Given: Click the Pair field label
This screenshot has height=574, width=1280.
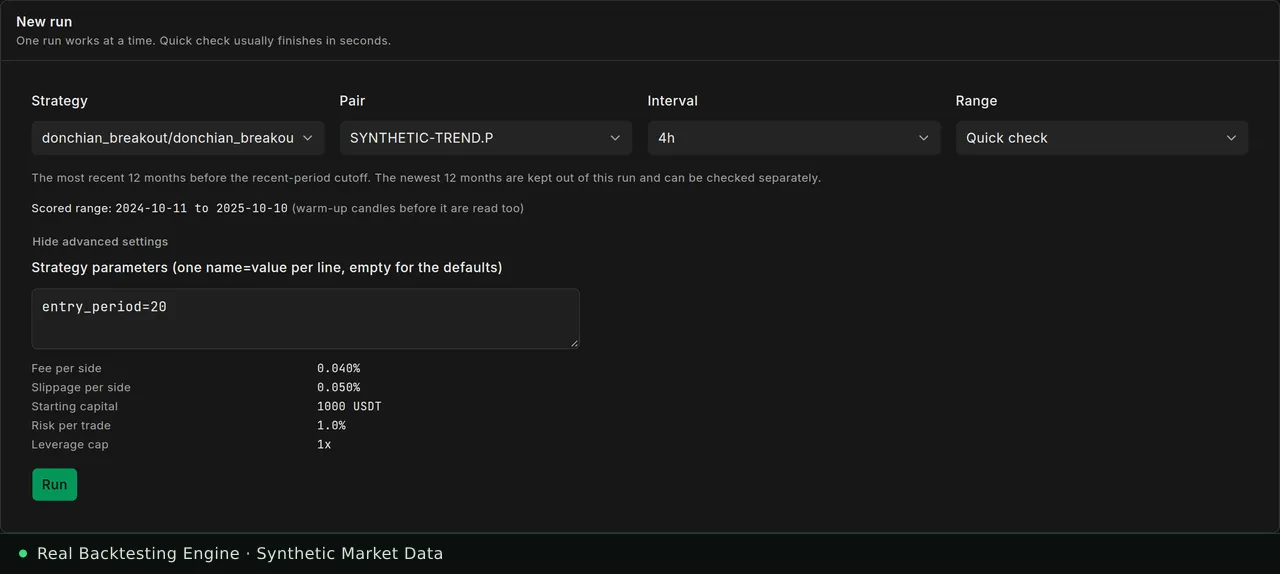Looking at the screenshot, I should (x=353, y=101).
